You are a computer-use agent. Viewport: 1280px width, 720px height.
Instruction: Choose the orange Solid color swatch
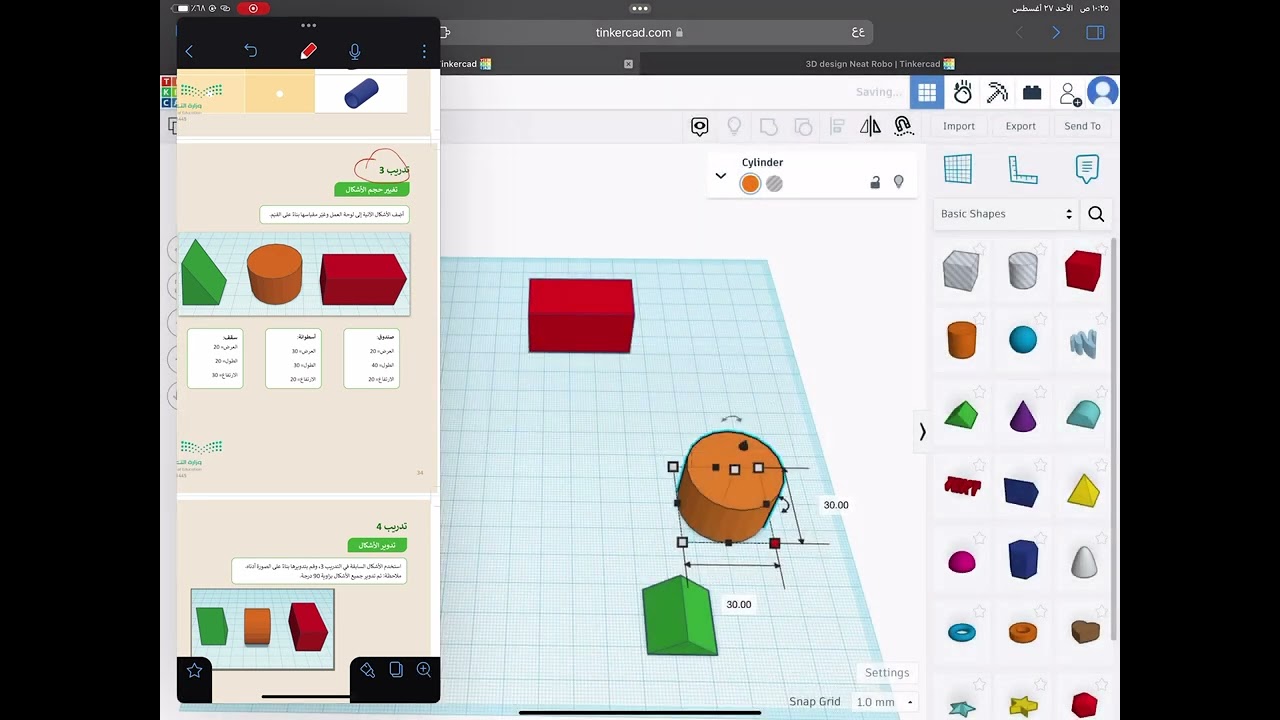(750, 184)
